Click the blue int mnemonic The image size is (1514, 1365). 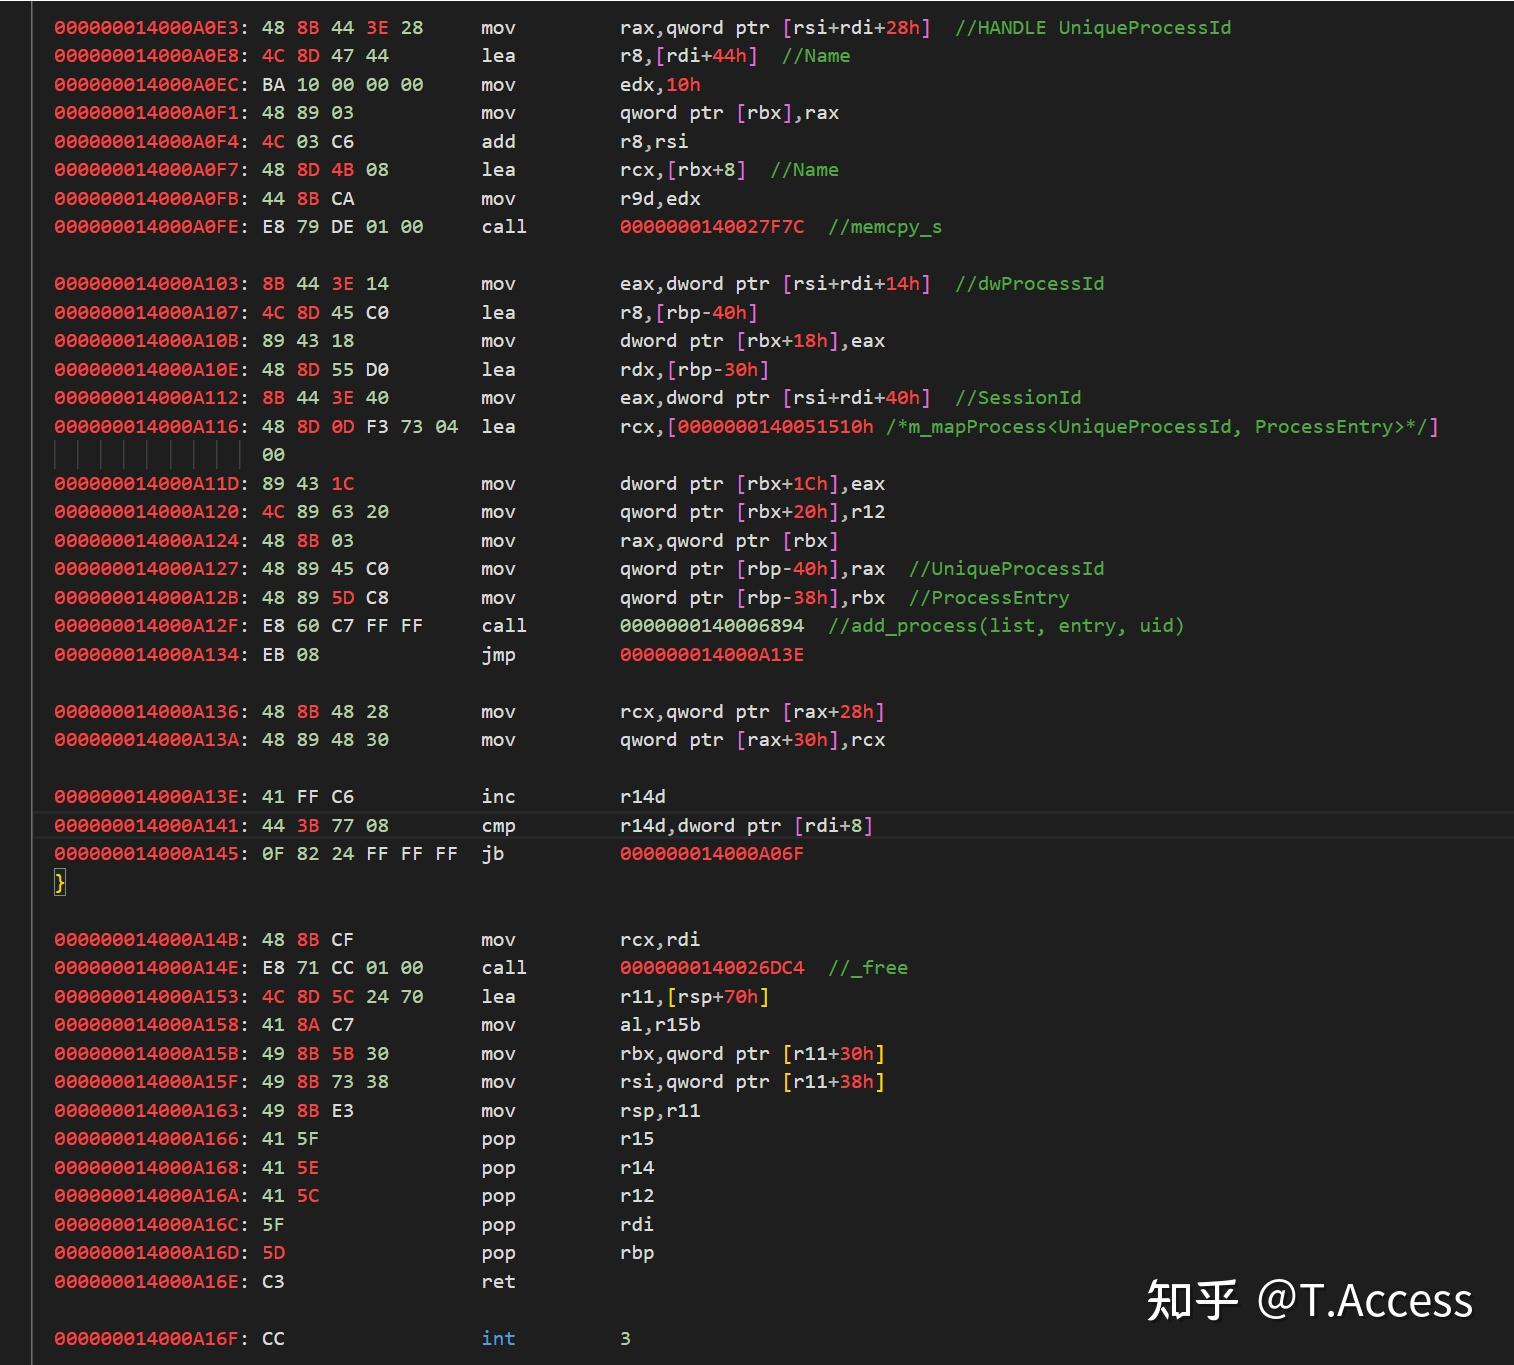[498, 1339]
